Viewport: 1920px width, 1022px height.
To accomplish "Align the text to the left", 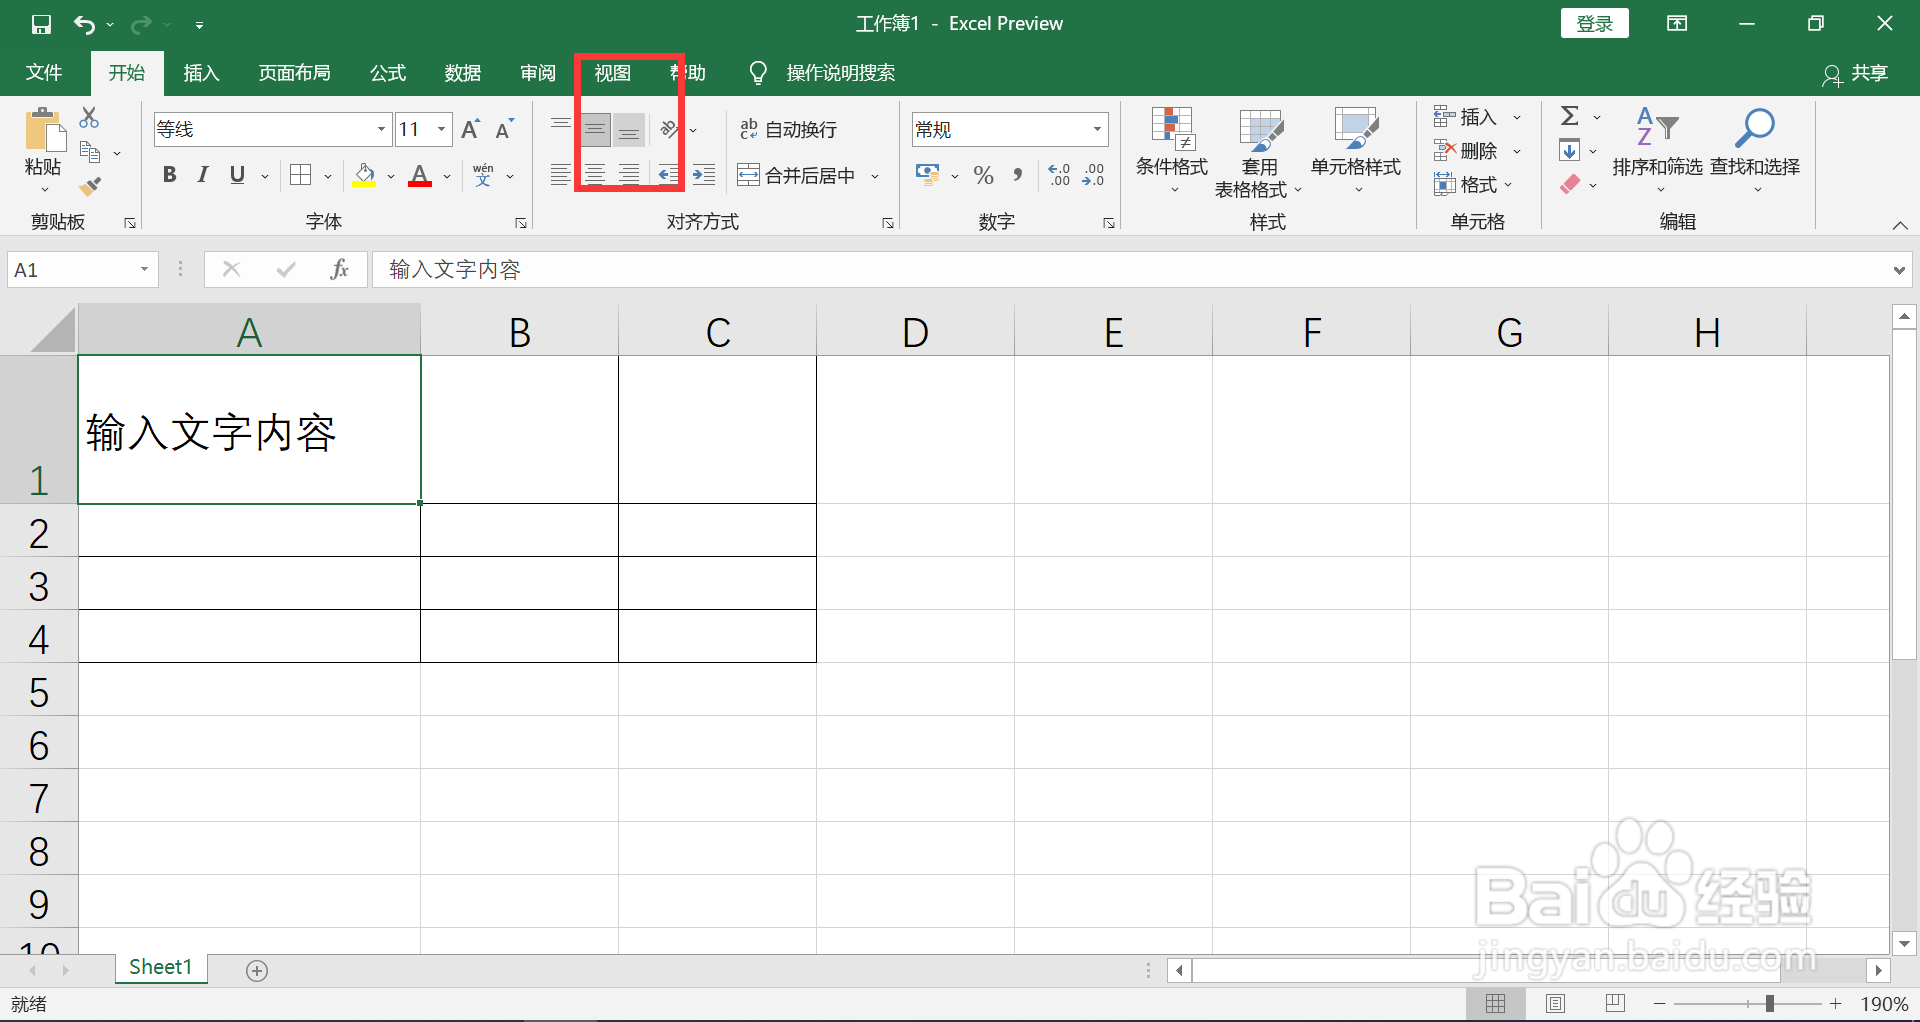I will tap(561, 175).
